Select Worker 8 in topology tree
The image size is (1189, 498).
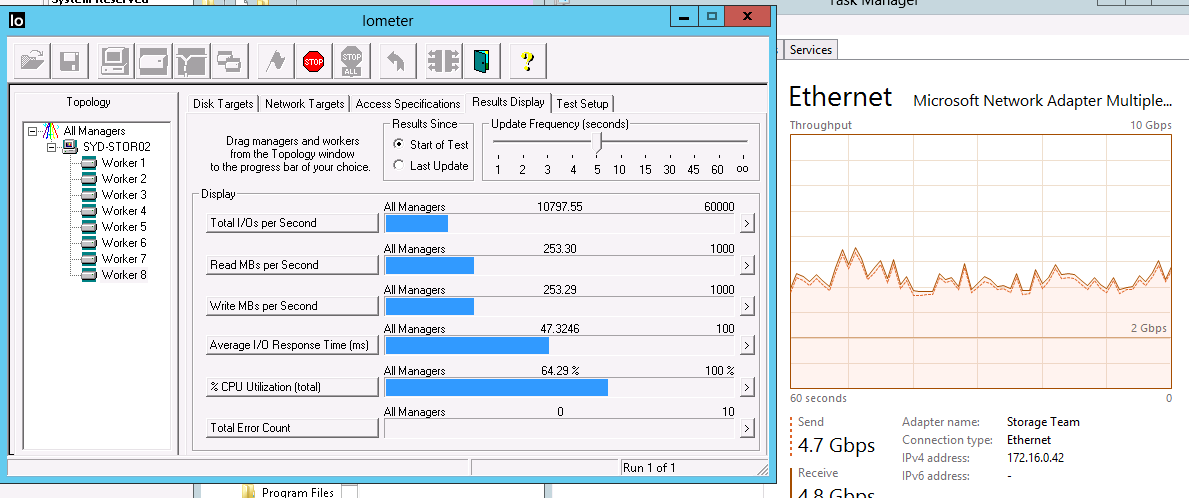click(x=124, y=274)
